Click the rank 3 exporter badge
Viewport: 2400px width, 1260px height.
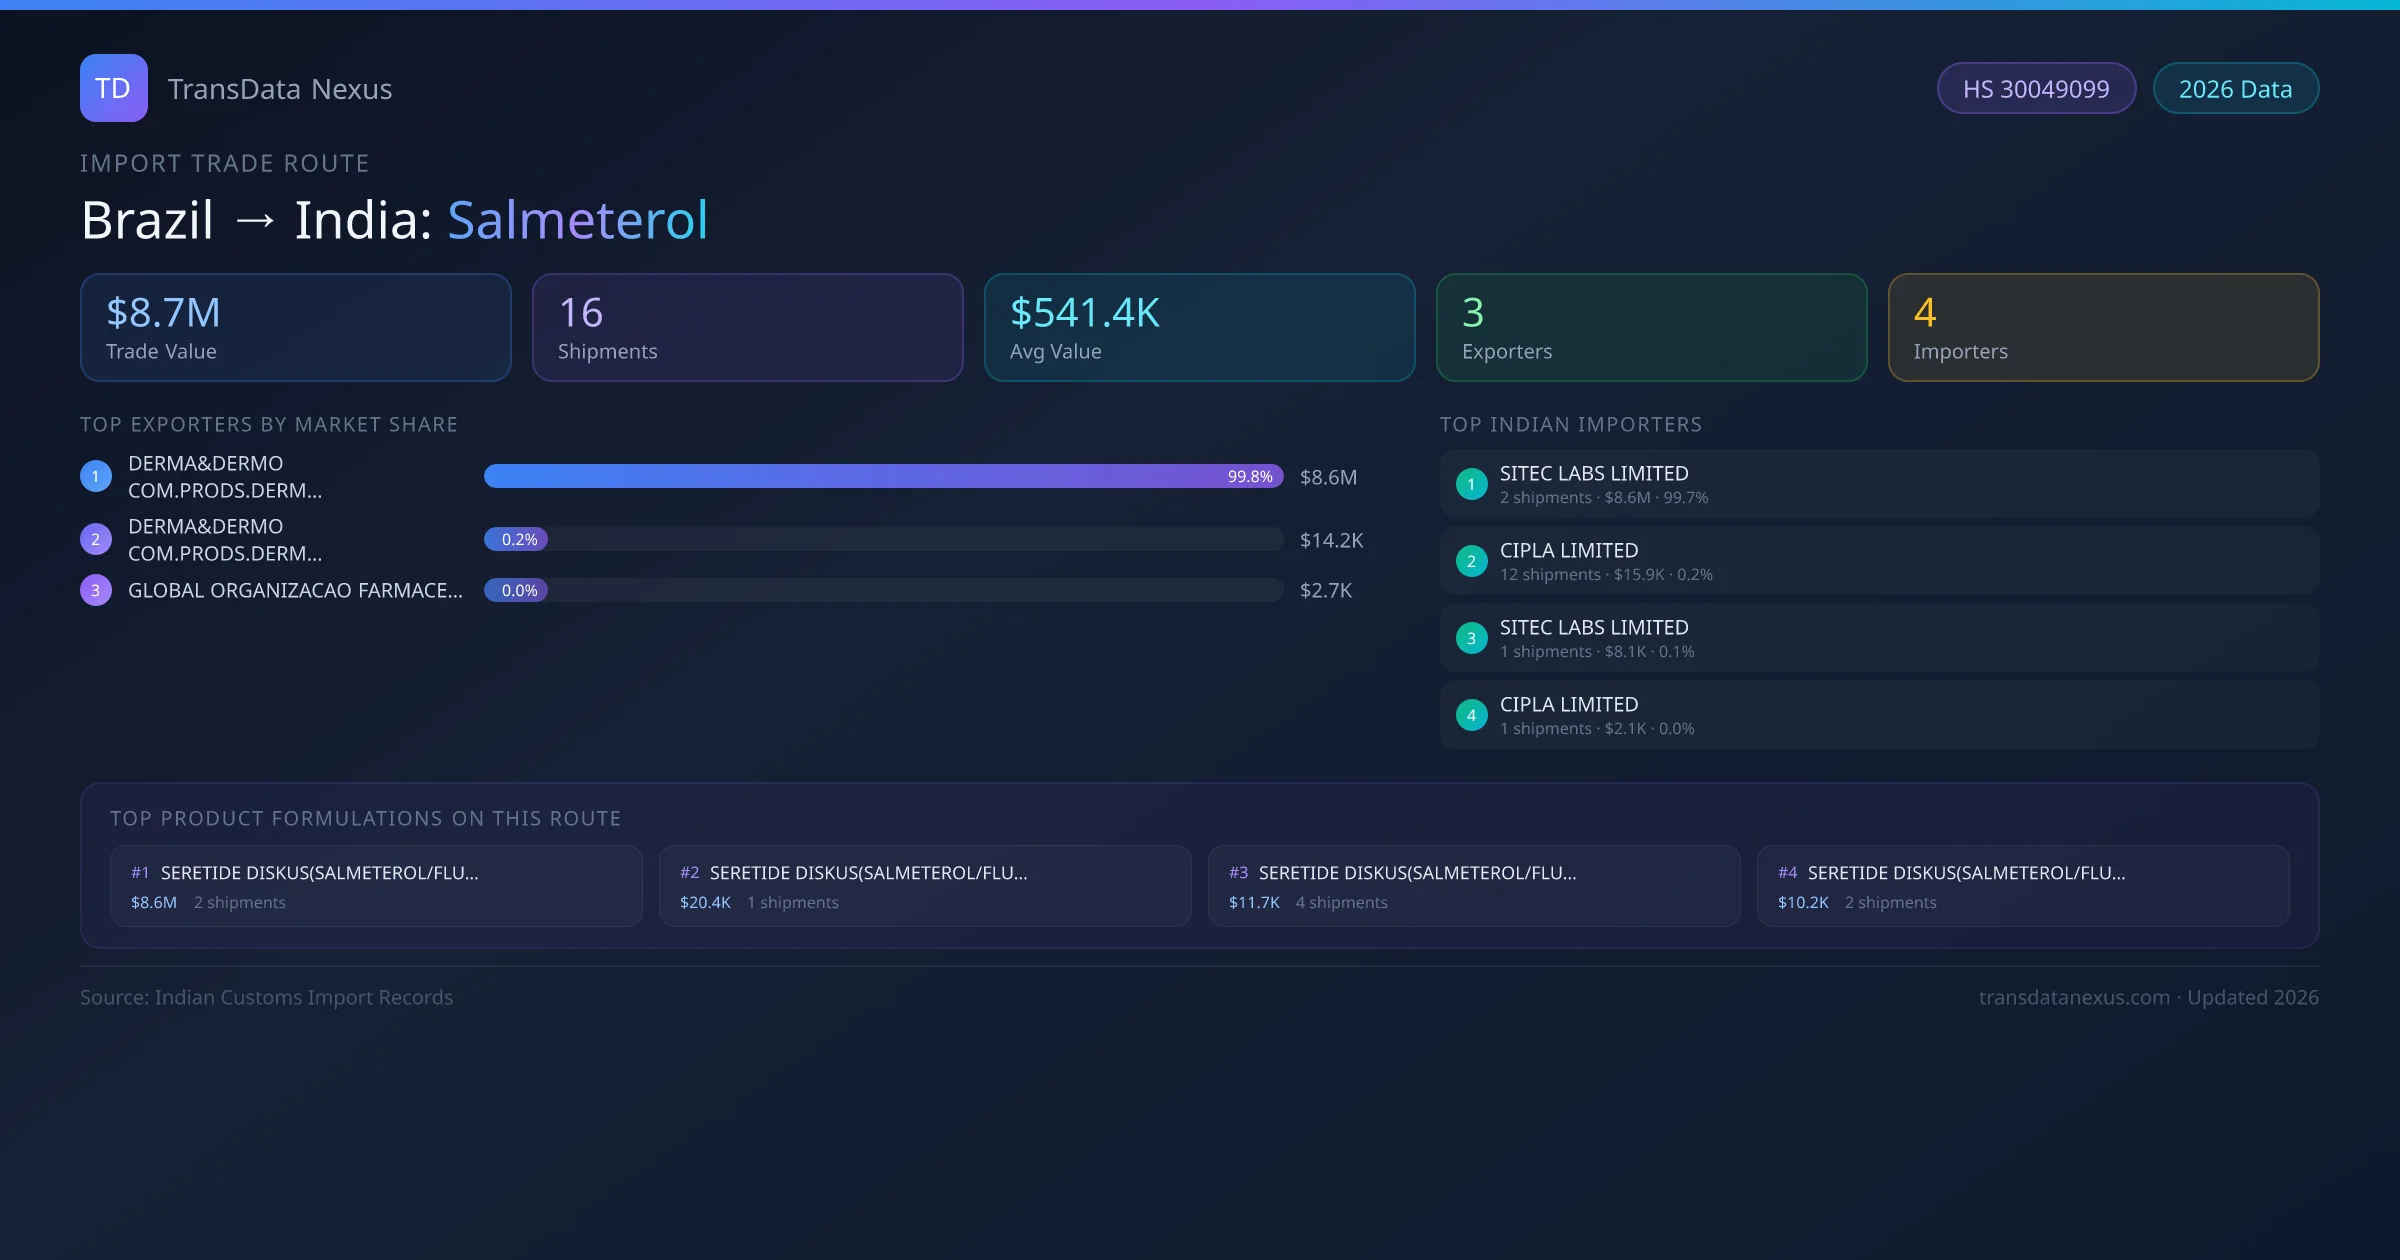pos(96,590)
